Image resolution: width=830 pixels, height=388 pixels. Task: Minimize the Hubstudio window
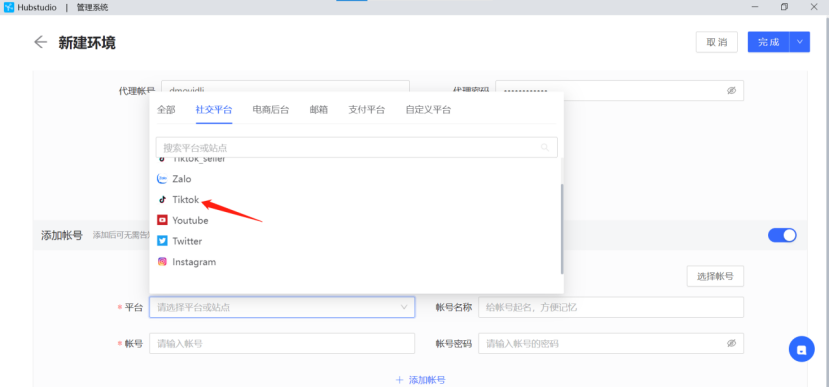(755, 7)
